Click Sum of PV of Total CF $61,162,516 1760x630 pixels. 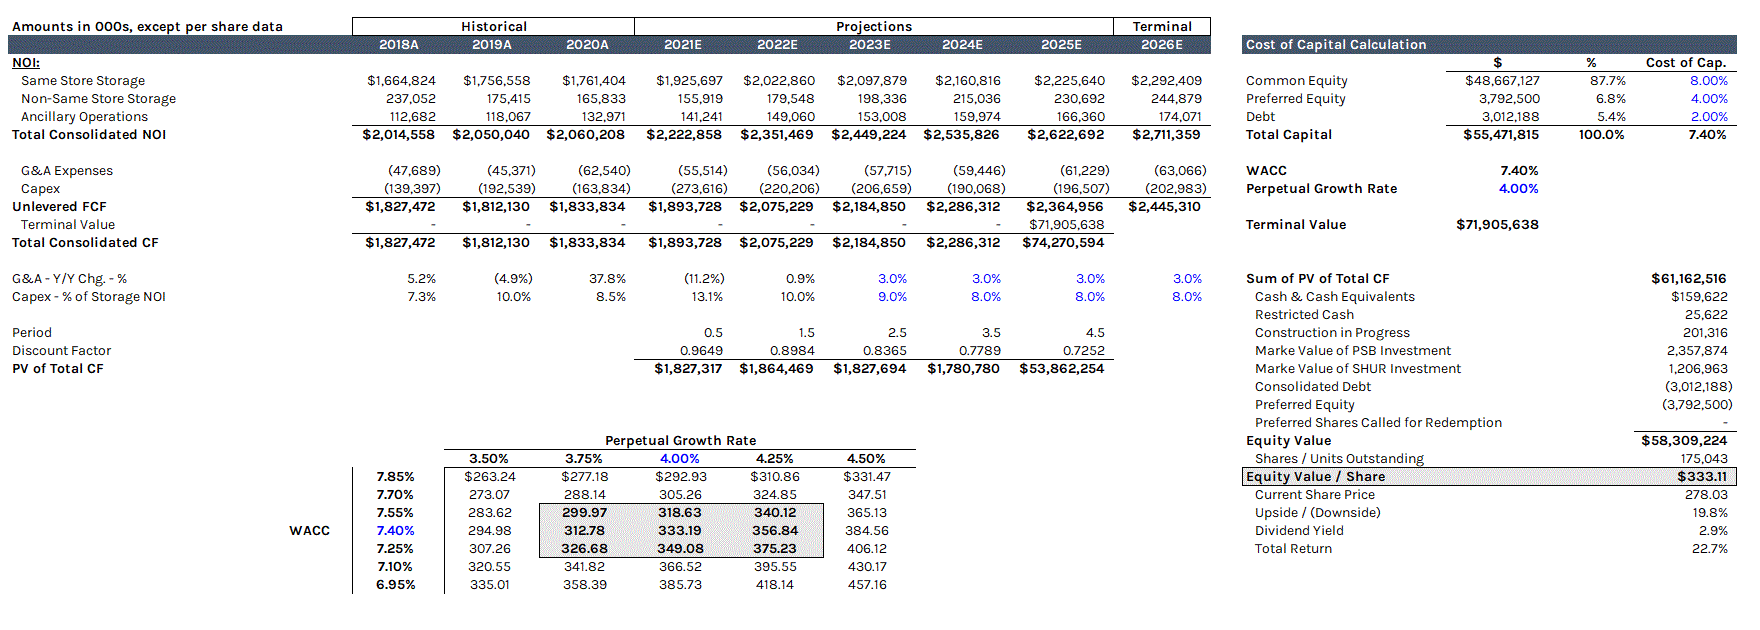(1689, 279)
